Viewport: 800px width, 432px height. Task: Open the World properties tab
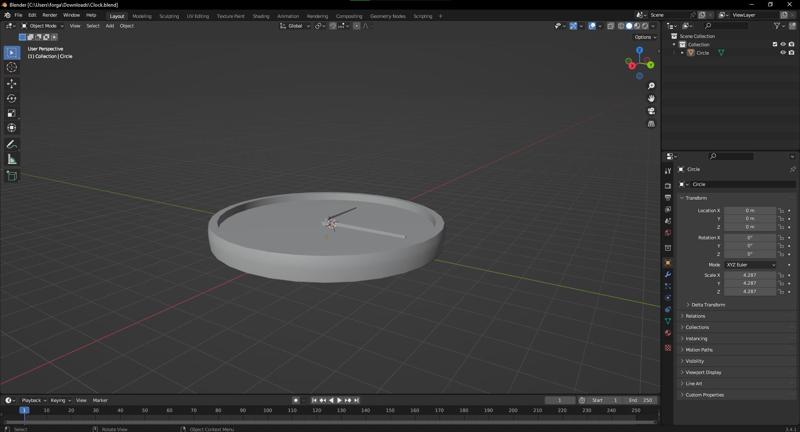pos(668,233)
